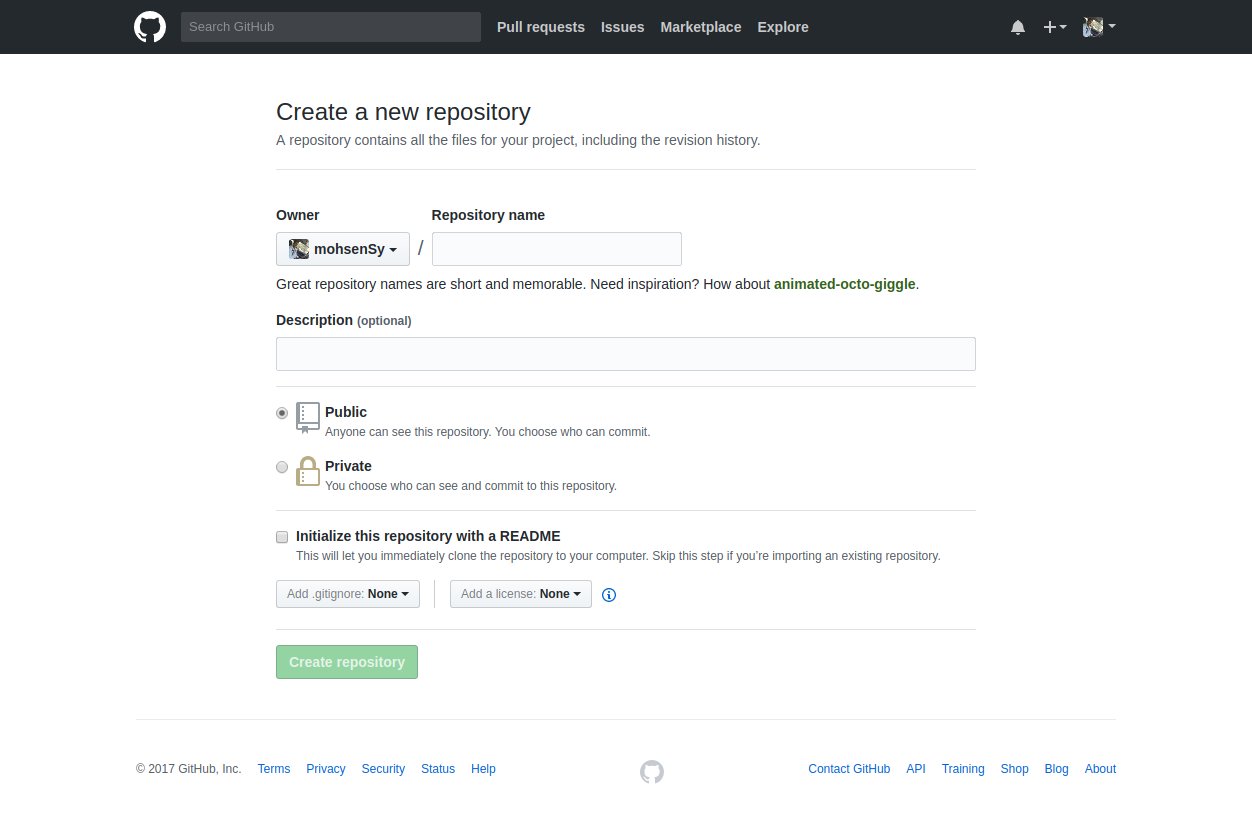Click the Public repository book icon
The image size is (1252, 825).
click(x=308, y=418)
